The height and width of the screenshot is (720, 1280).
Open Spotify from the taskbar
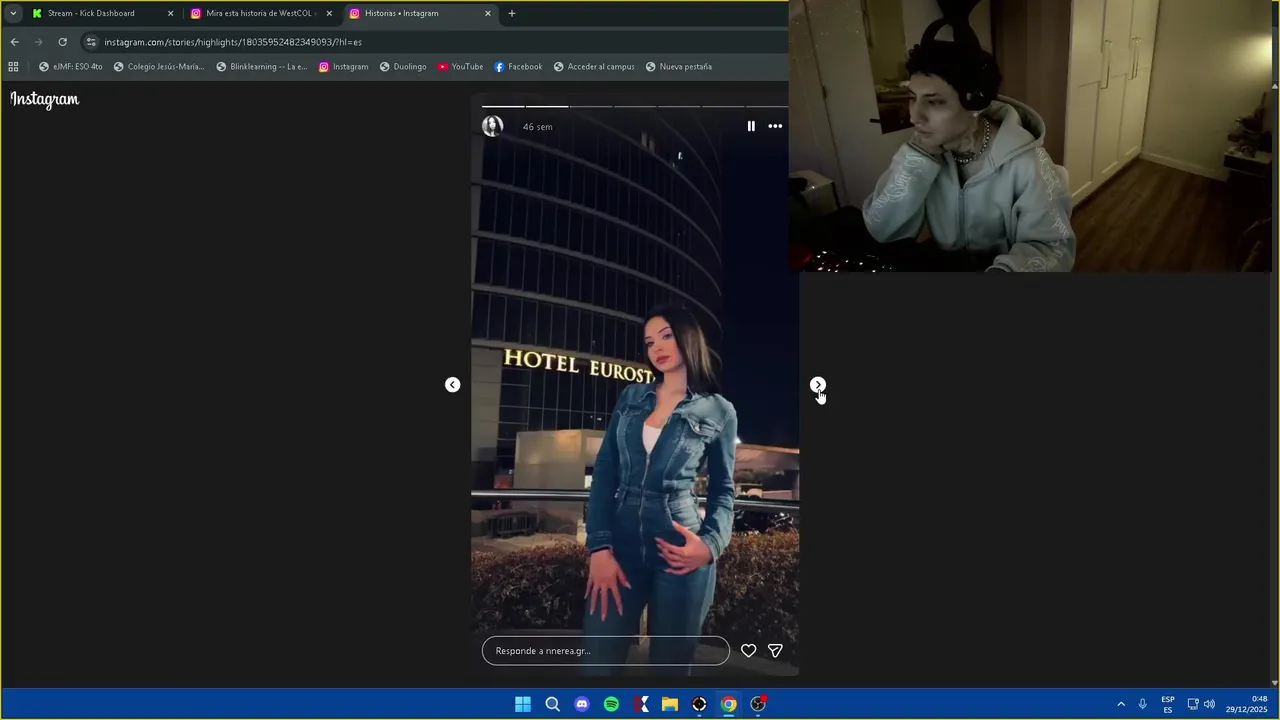pos(611,704)
